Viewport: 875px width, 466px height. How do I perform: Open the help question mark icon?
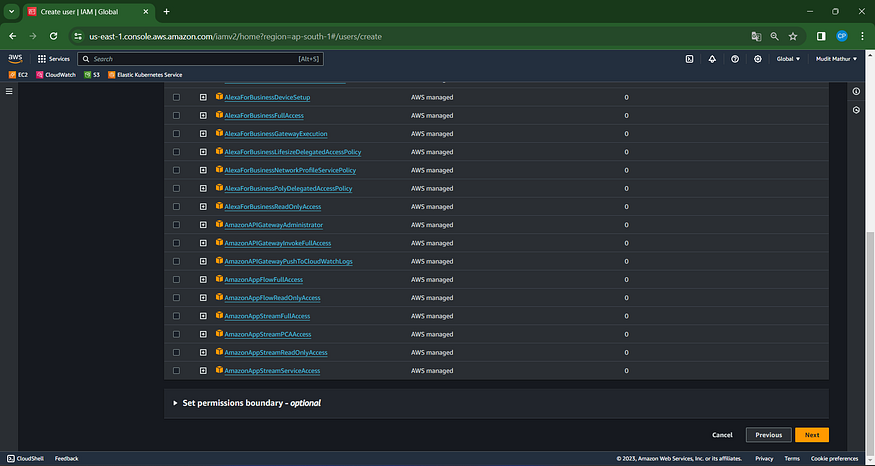(735, 59)
